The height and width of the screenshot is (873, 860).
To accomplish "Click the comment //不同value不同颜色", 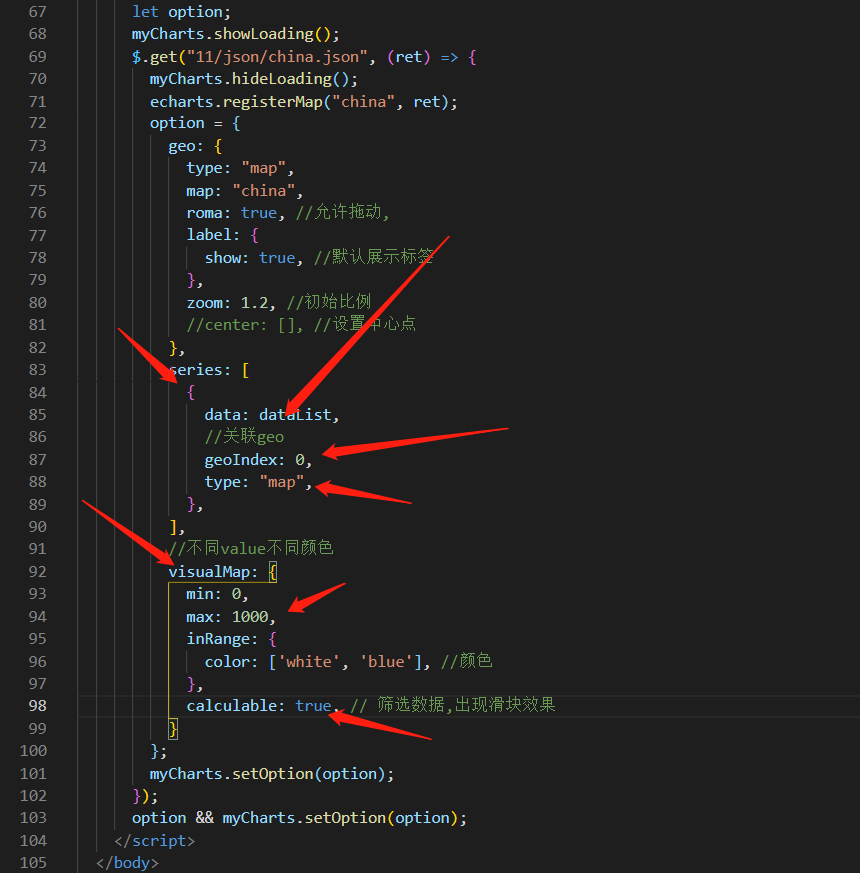I will tap(251, 548).
